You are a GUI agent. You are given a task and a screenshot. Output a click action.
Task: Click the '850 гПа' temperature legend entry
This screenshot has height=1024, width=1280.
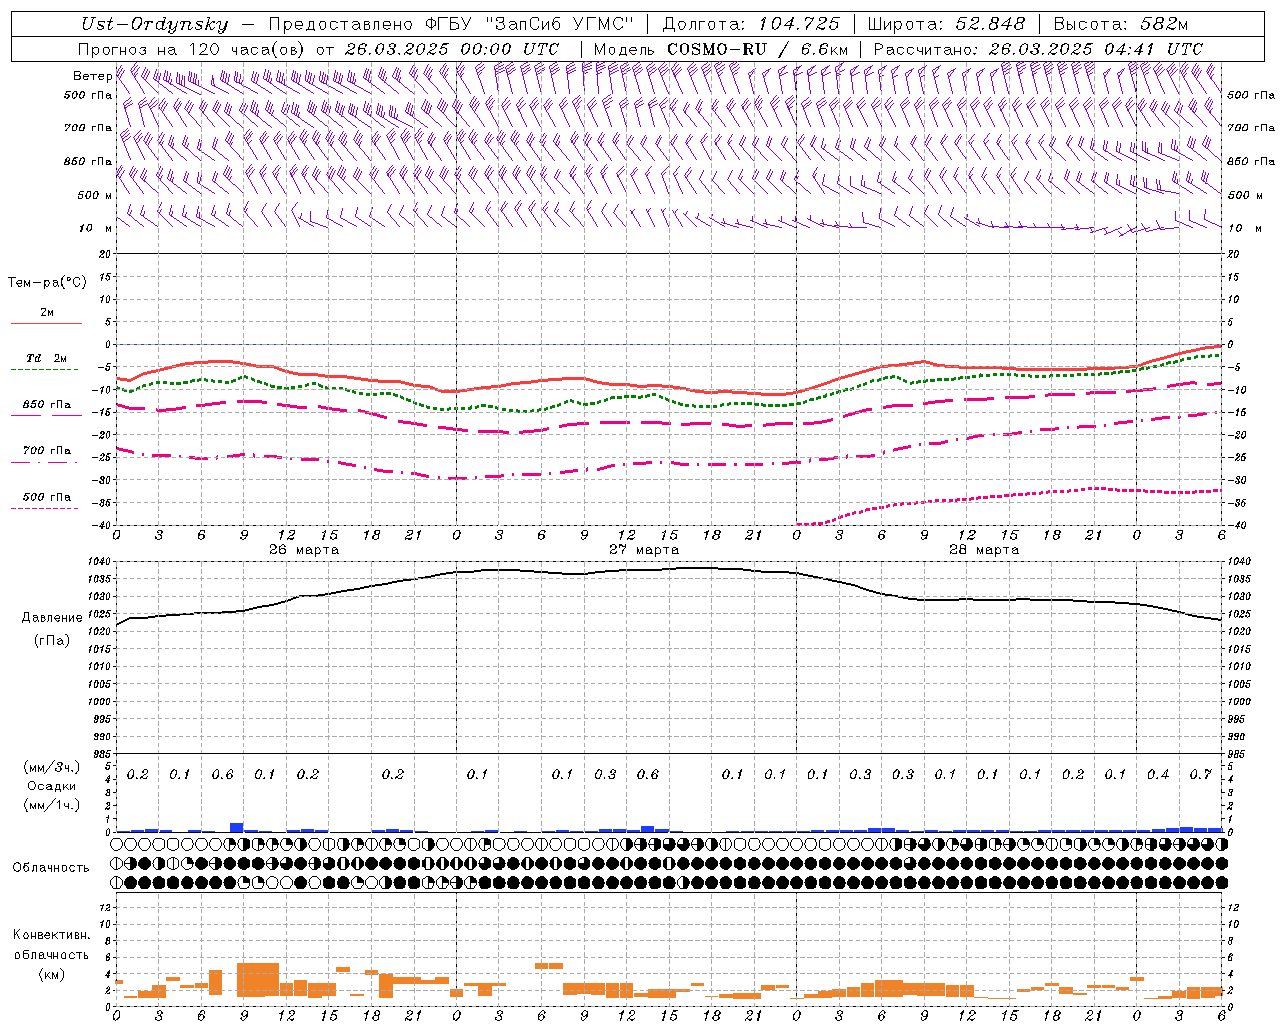coord(47,404)
